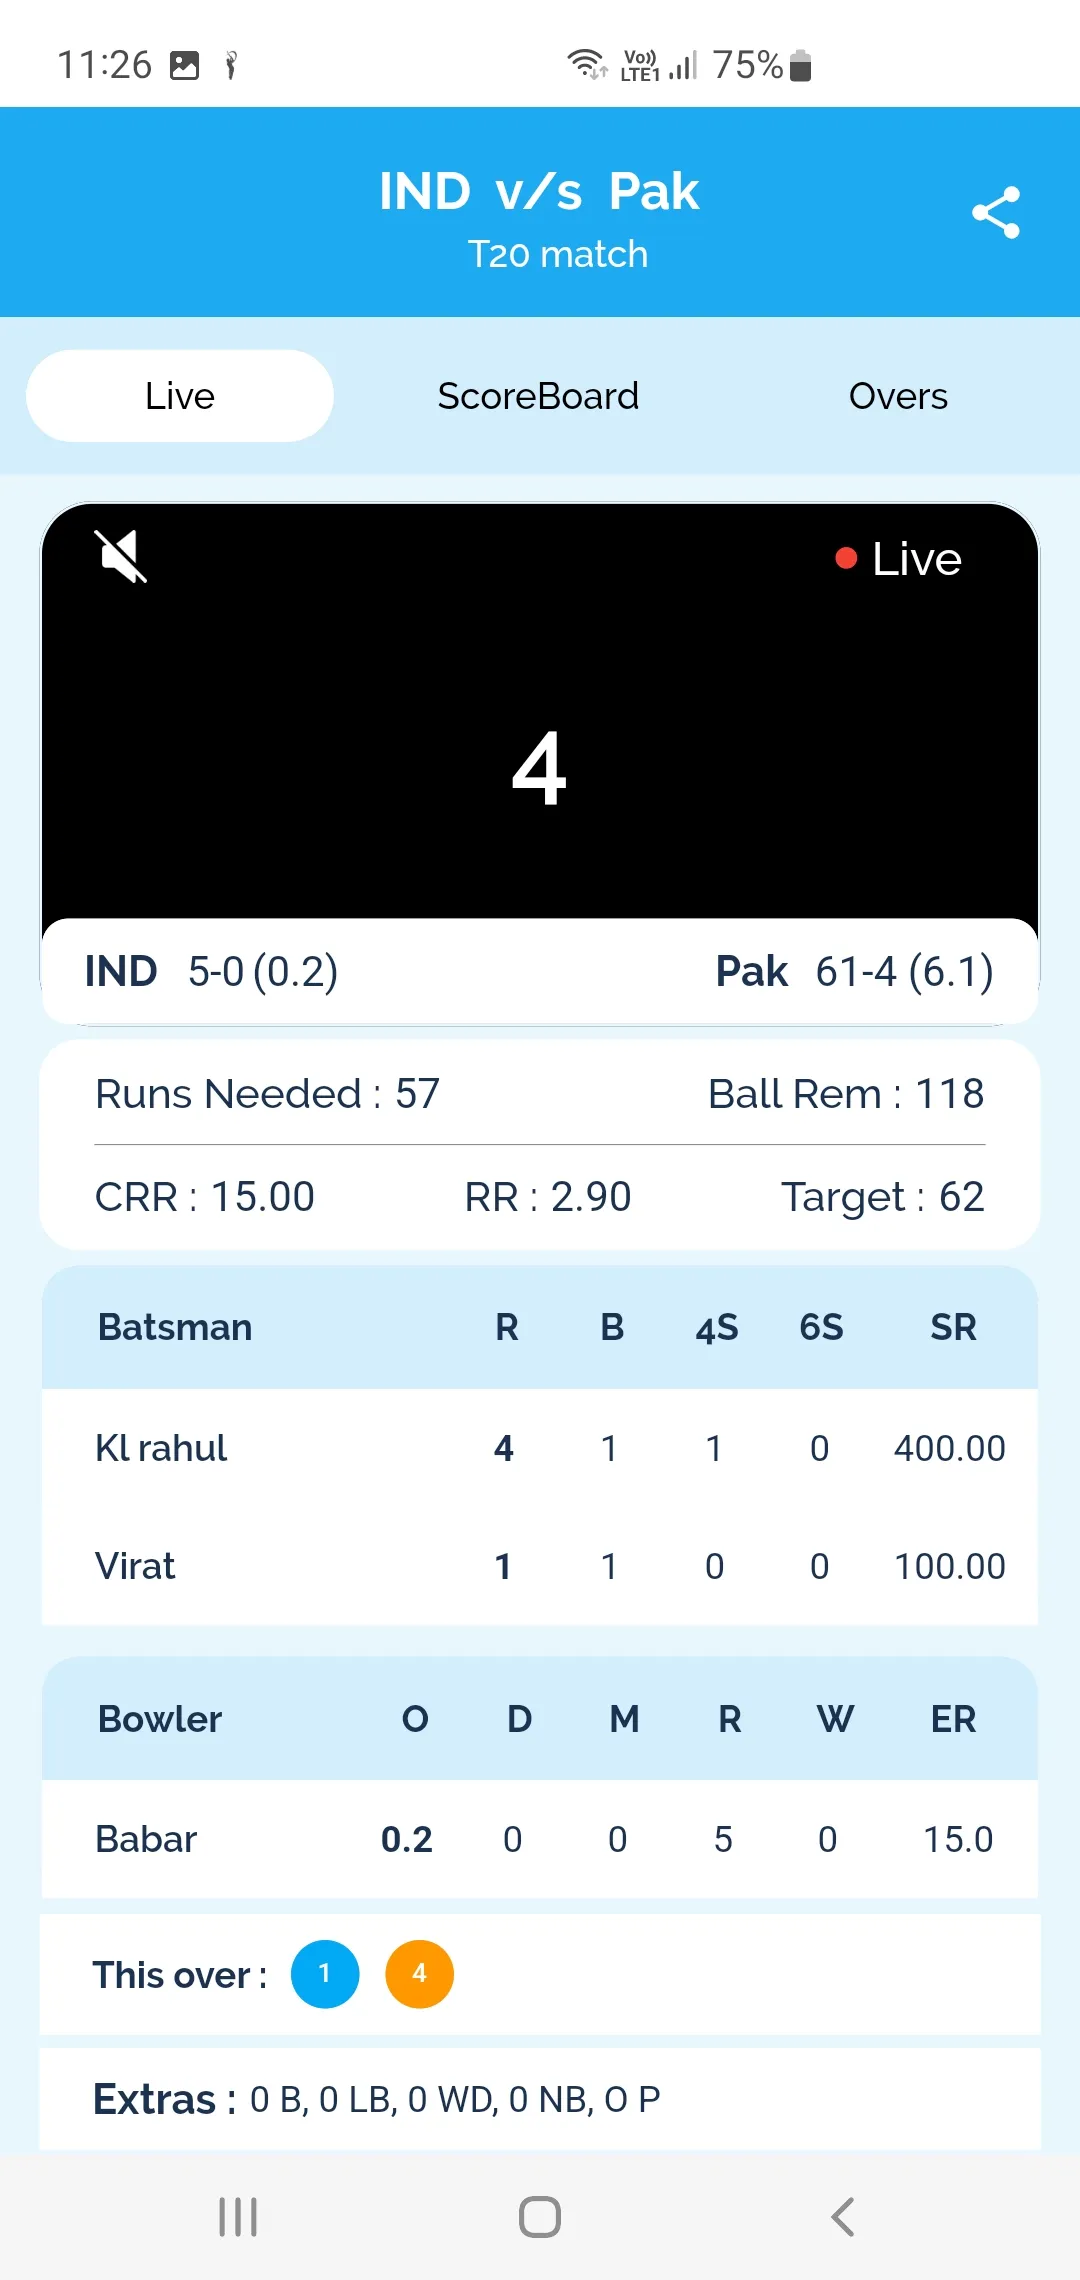Open Android recent apps button
The width and height of the screenshot is (1080, 2280).
(x=238, y=2217)
